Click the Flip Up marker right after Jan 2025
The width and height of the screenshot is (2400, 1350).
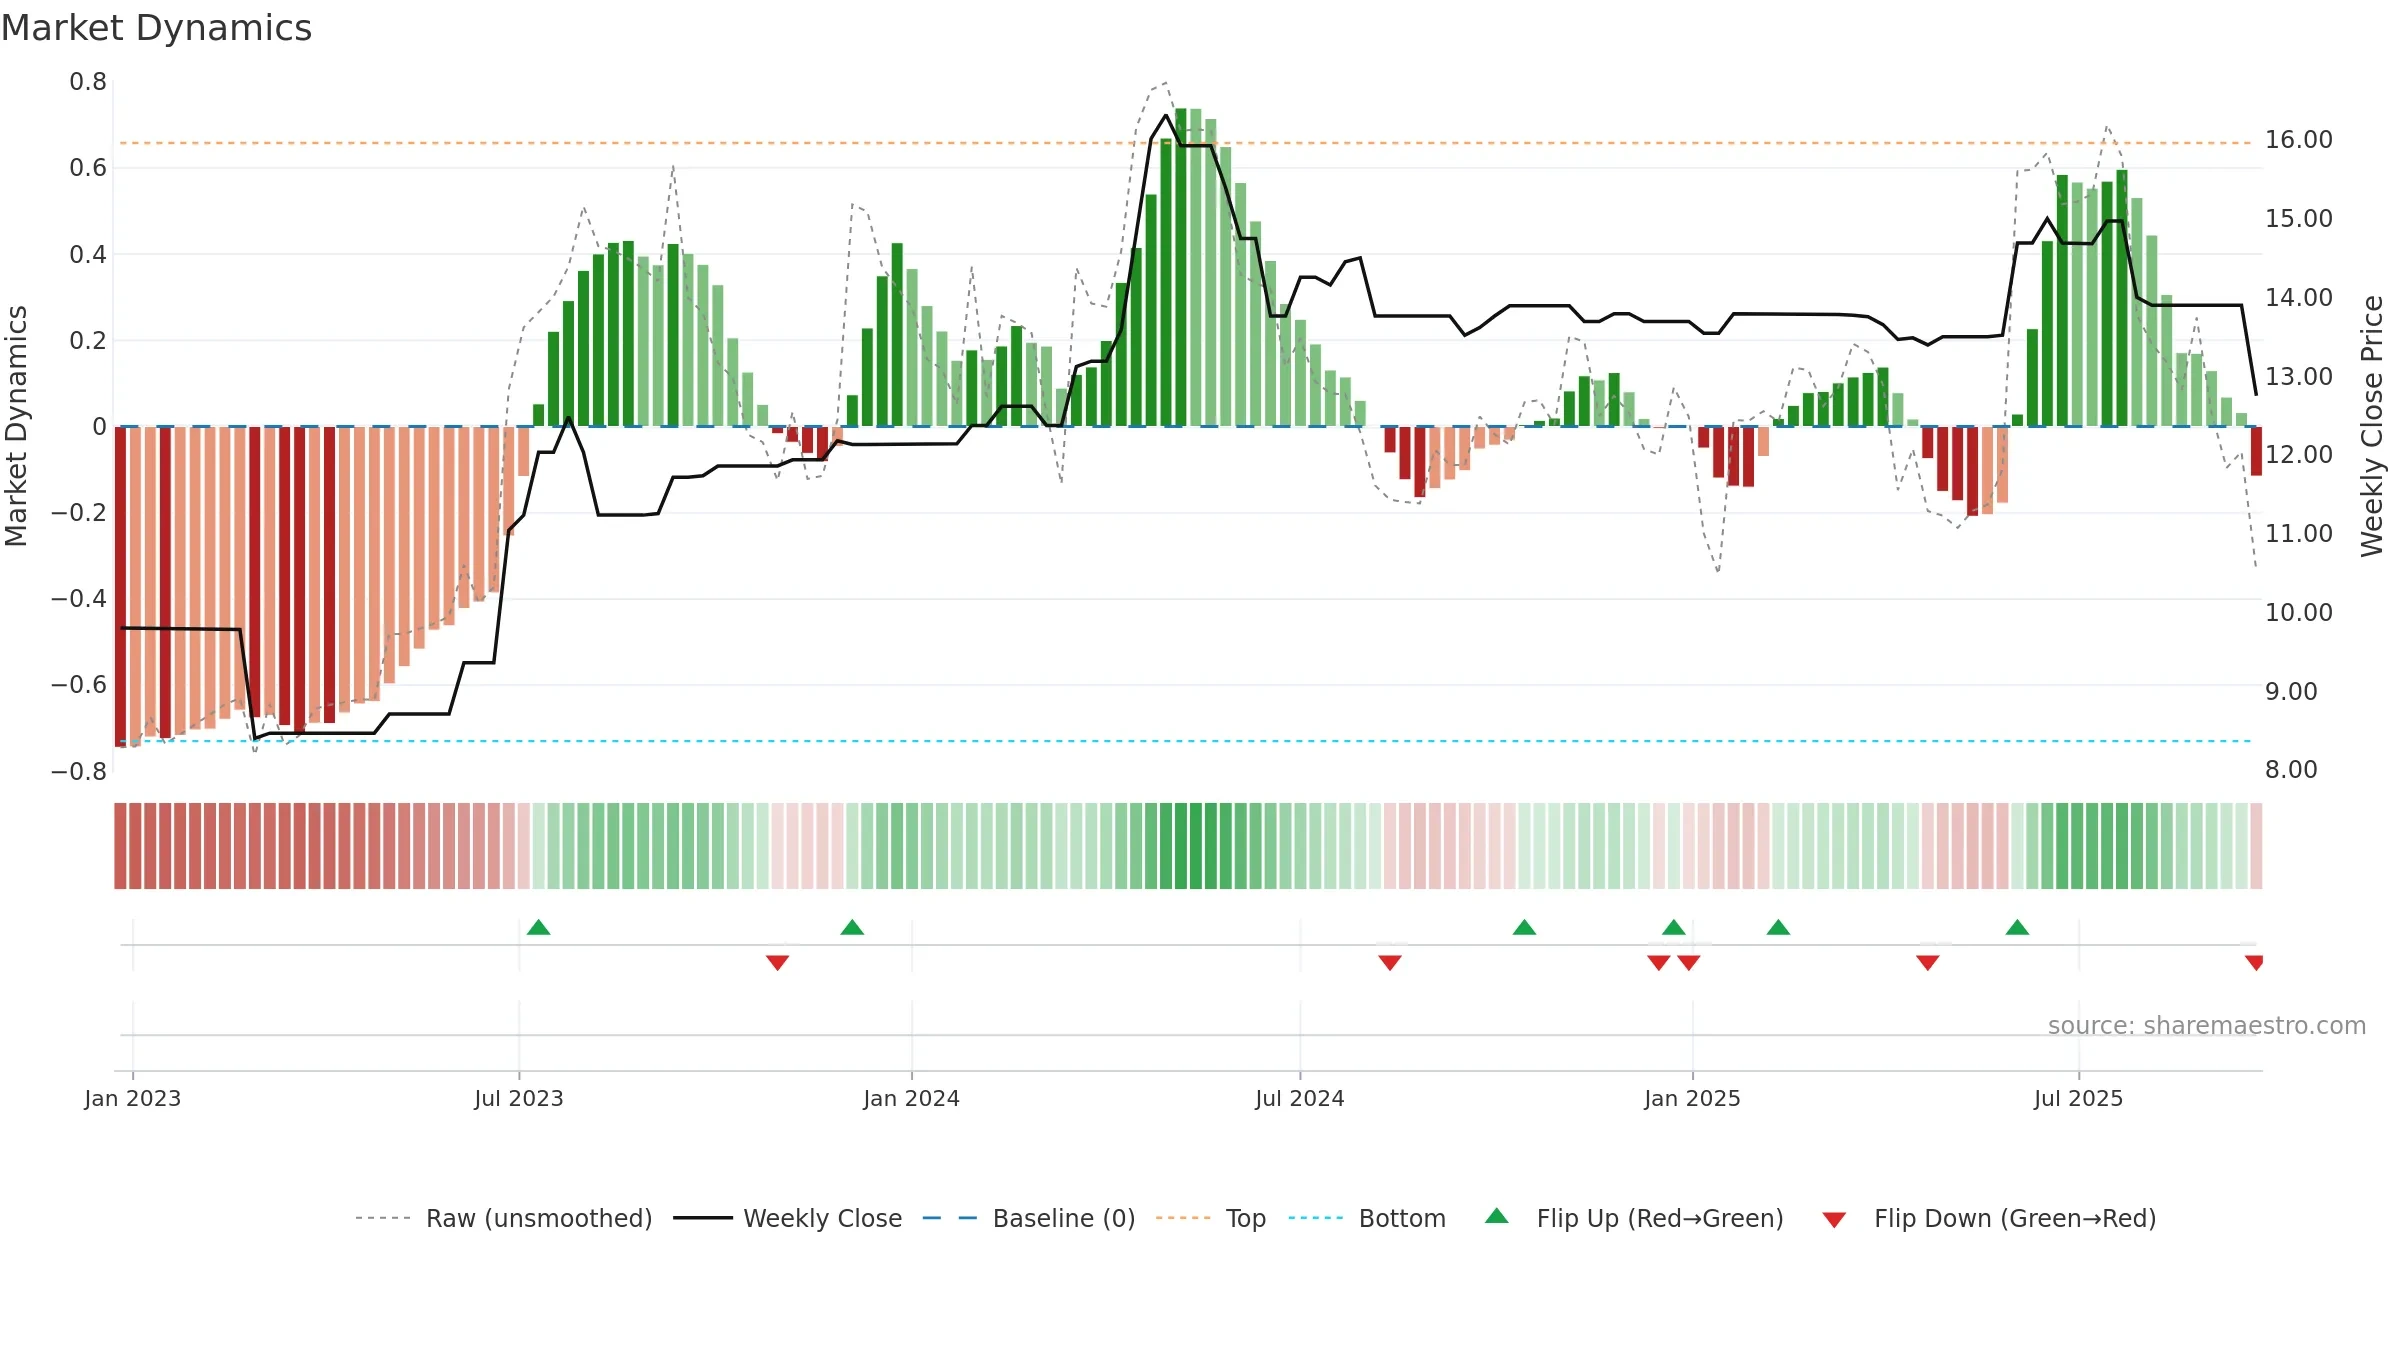(1778, 927)
